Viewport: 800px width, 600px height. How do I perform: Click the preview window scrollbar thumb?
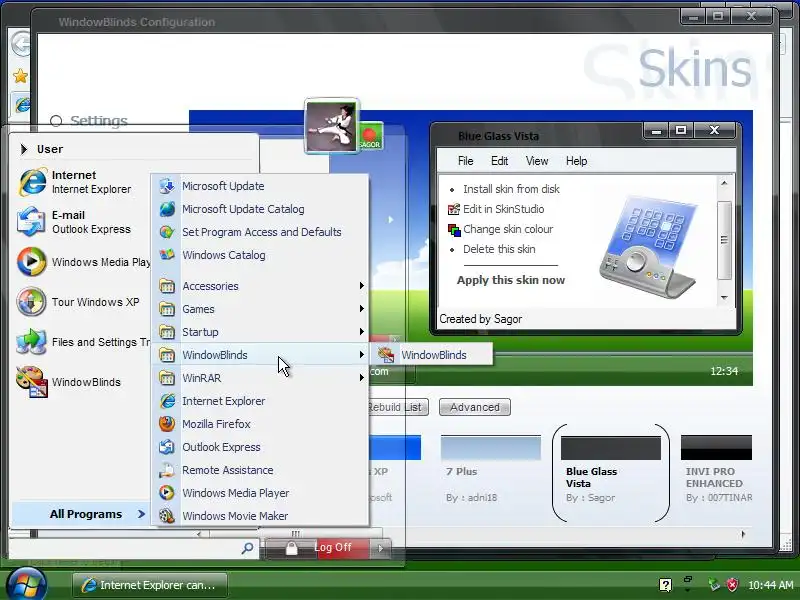tap(724, 240)
